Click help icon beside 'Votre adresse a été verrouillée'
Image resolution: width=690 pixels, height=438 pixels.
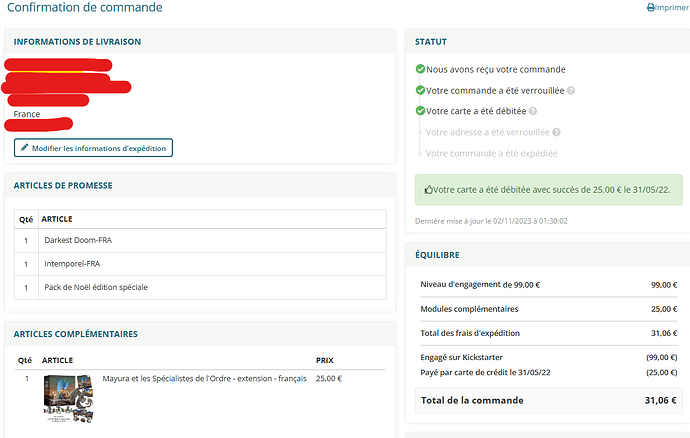pos(556,132)
